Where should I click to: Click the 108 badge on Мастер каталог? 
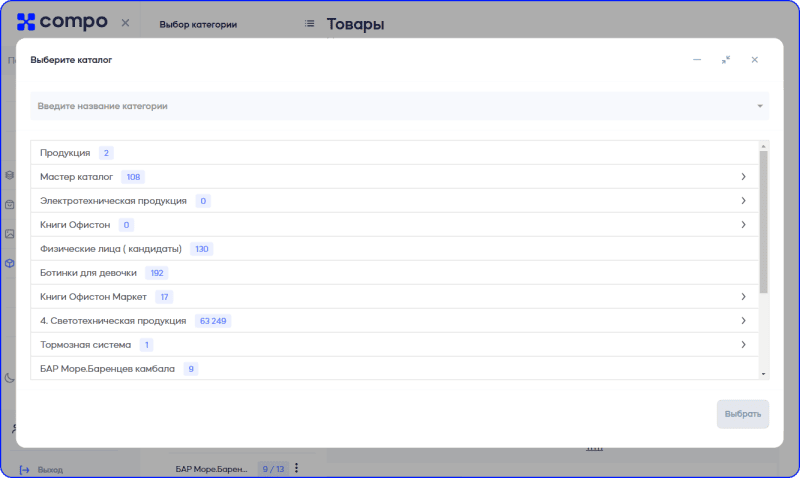click(x=133, y=177)
